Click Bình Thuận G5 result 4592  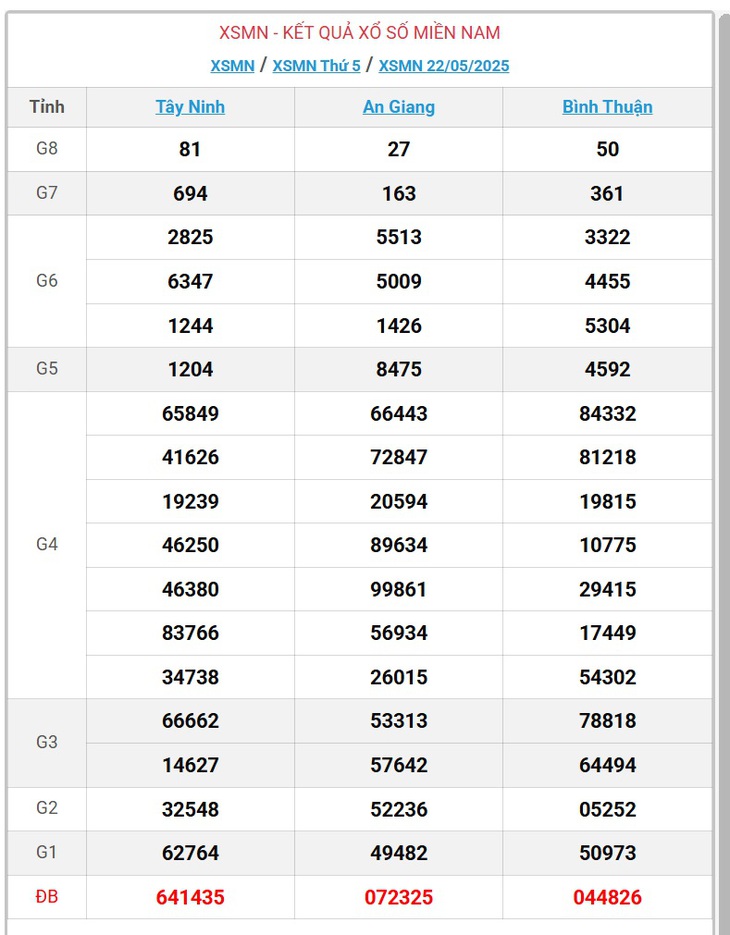point(607,369)
